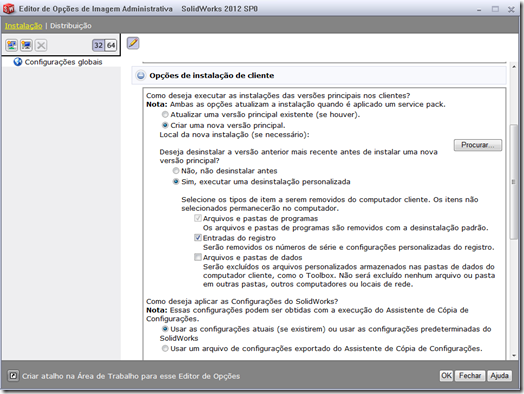Click the add computer group icon

click(12, 45)
